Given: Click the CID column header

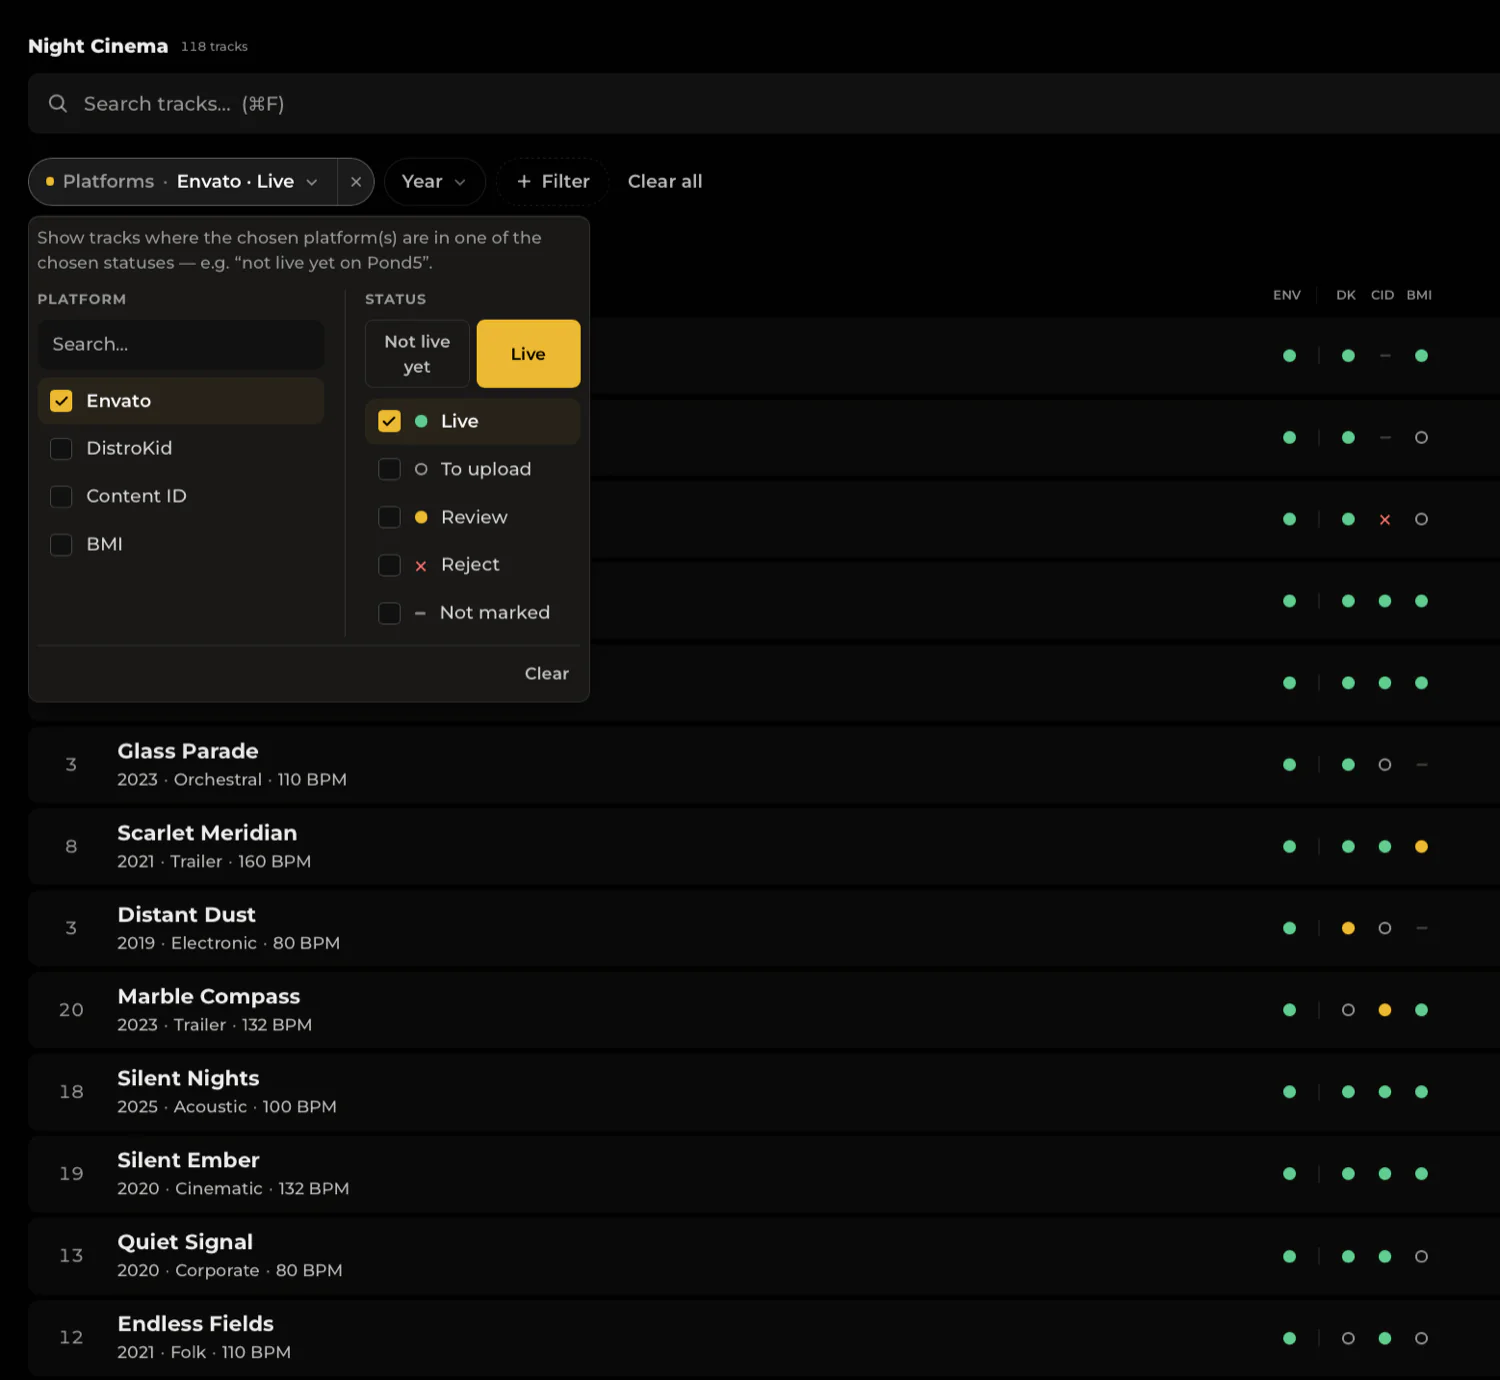Looking at the screenshot, I should 1382,295.
